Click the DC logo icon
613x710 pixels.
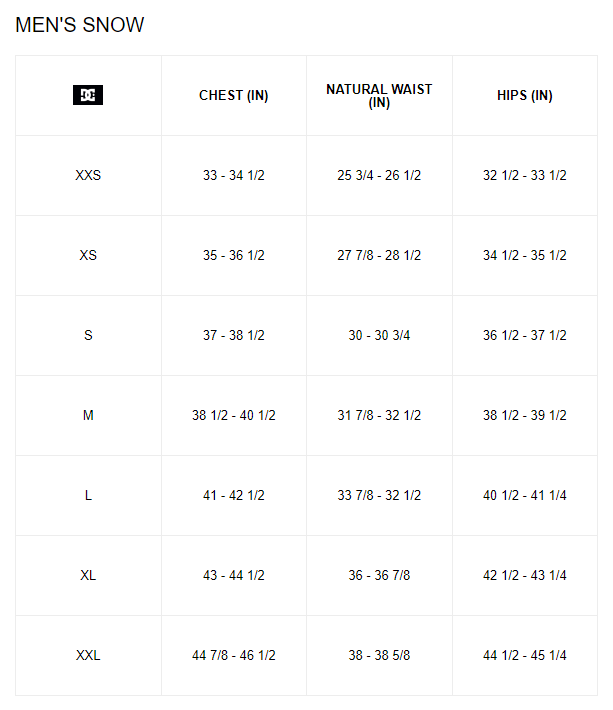click(88, 96)
